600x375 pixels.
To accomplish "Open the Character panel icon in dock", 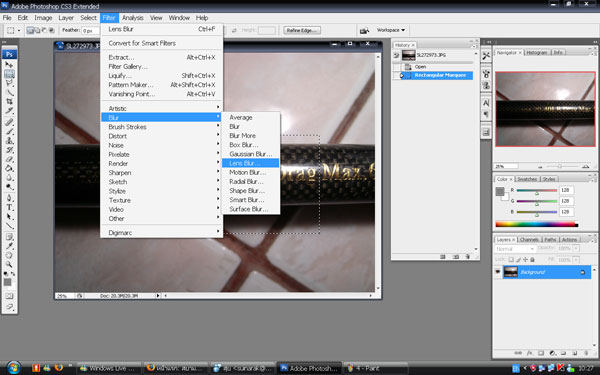I will coord(486,103).
